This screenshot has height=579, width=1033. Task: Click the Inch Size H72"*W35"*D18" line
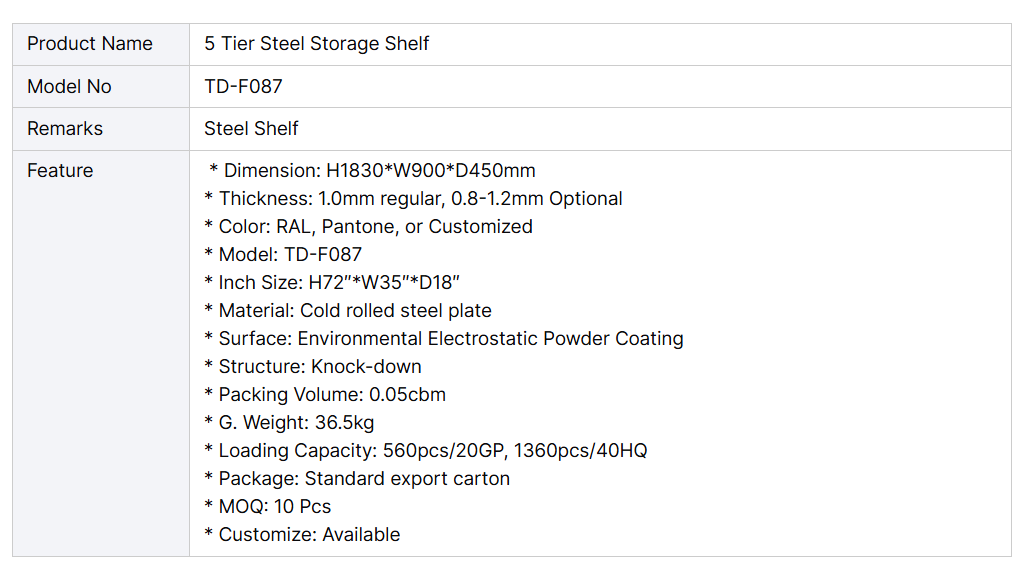pyautogui.click(x=332, y=283)
